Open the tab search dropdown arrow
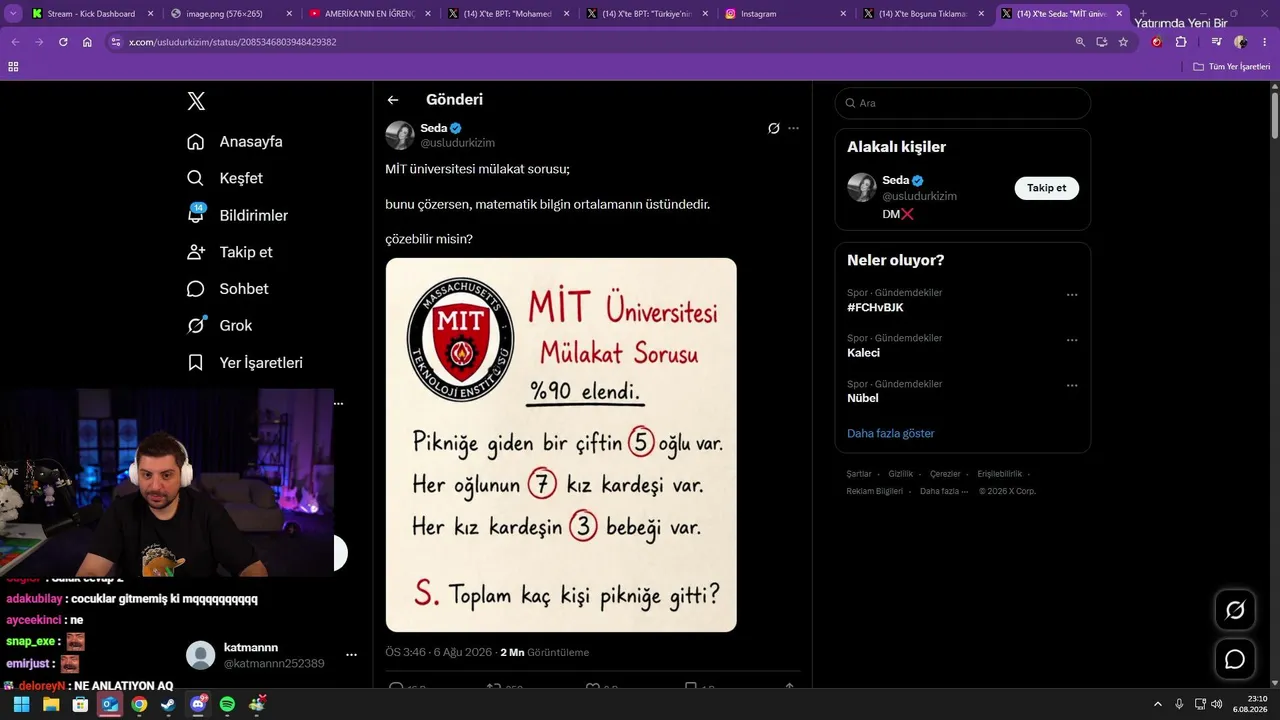This screenshot has height=720, width=1280. pos(13,14)
